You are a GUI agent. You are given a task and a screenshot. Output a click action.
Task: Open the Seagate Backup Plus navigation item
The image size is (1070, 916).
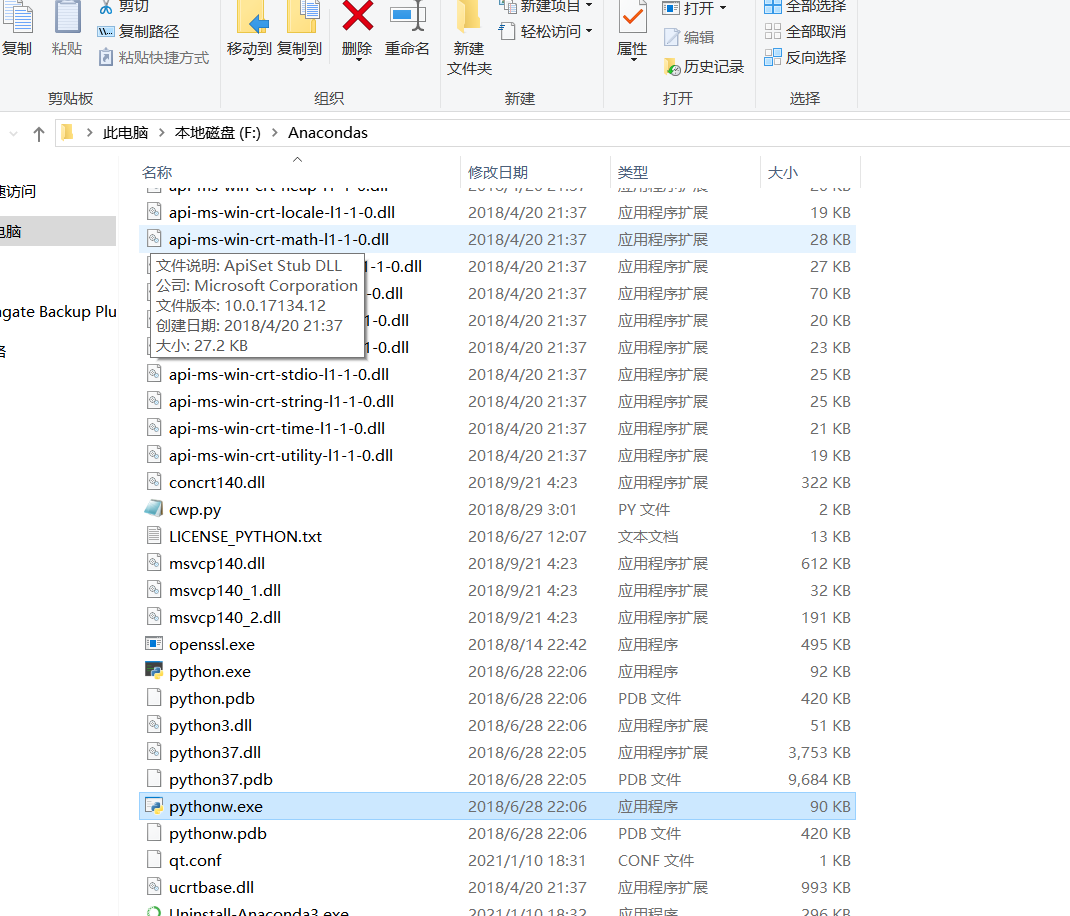58,312
